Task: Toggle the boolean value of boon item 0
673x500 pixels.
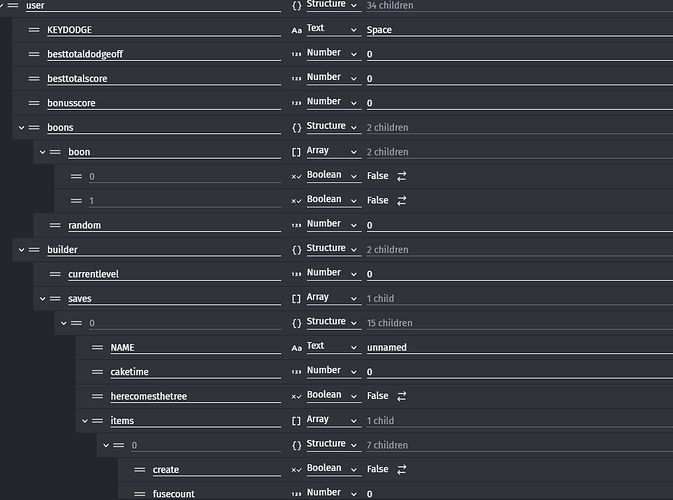Action: [x=401, y=176]
